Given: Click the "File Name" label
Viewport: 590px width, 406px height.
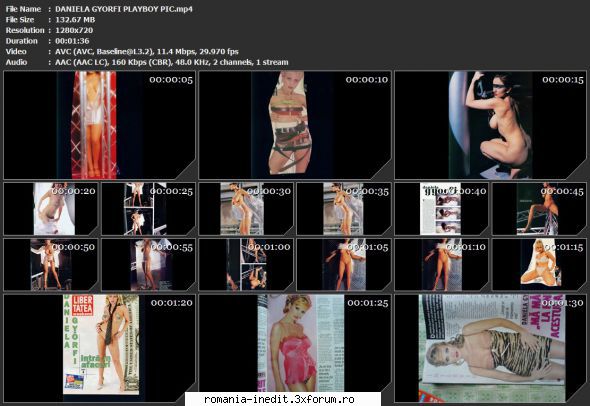Looking at the screenshot, I should pyautogui.click(x=23, y=9).
